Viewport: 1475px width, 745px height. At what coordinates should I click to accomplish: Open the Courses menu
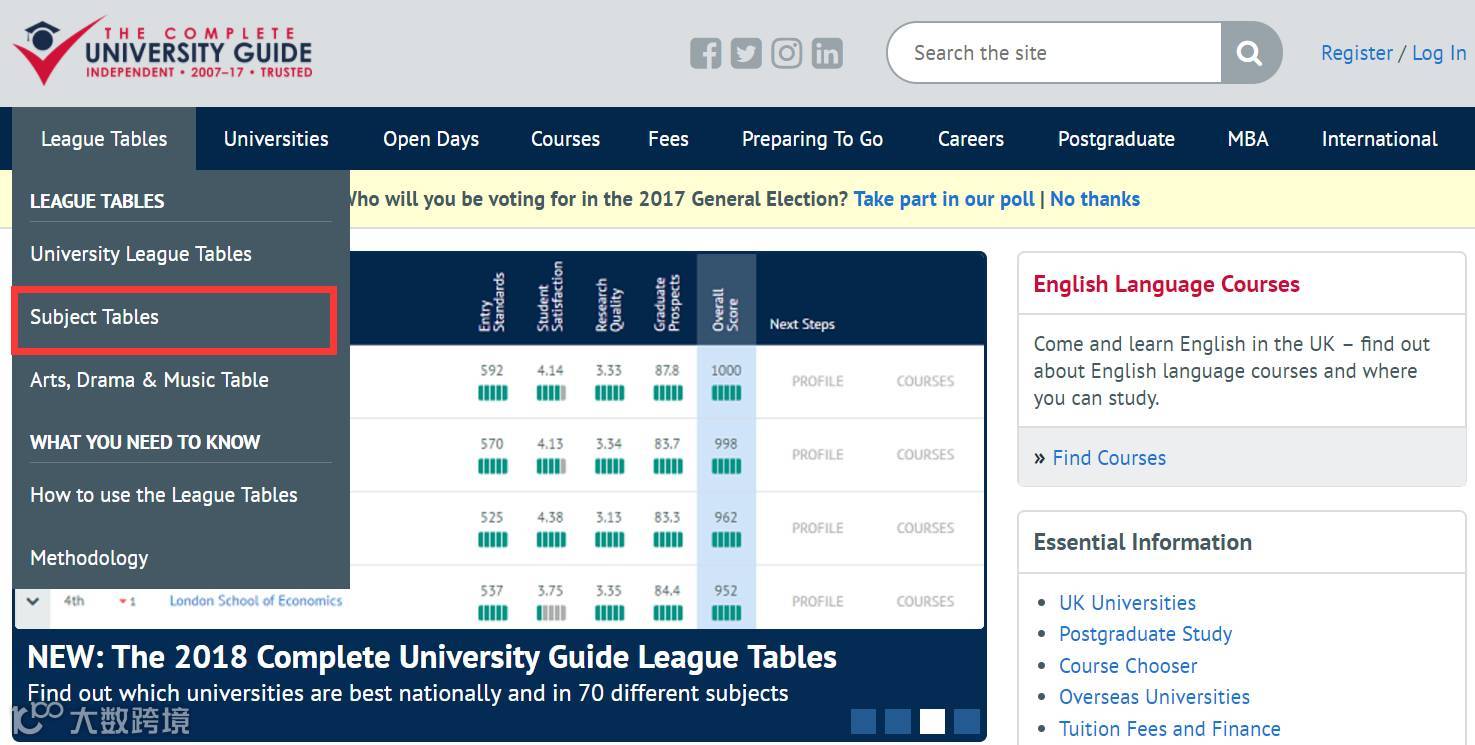click(x=565, y=139)
